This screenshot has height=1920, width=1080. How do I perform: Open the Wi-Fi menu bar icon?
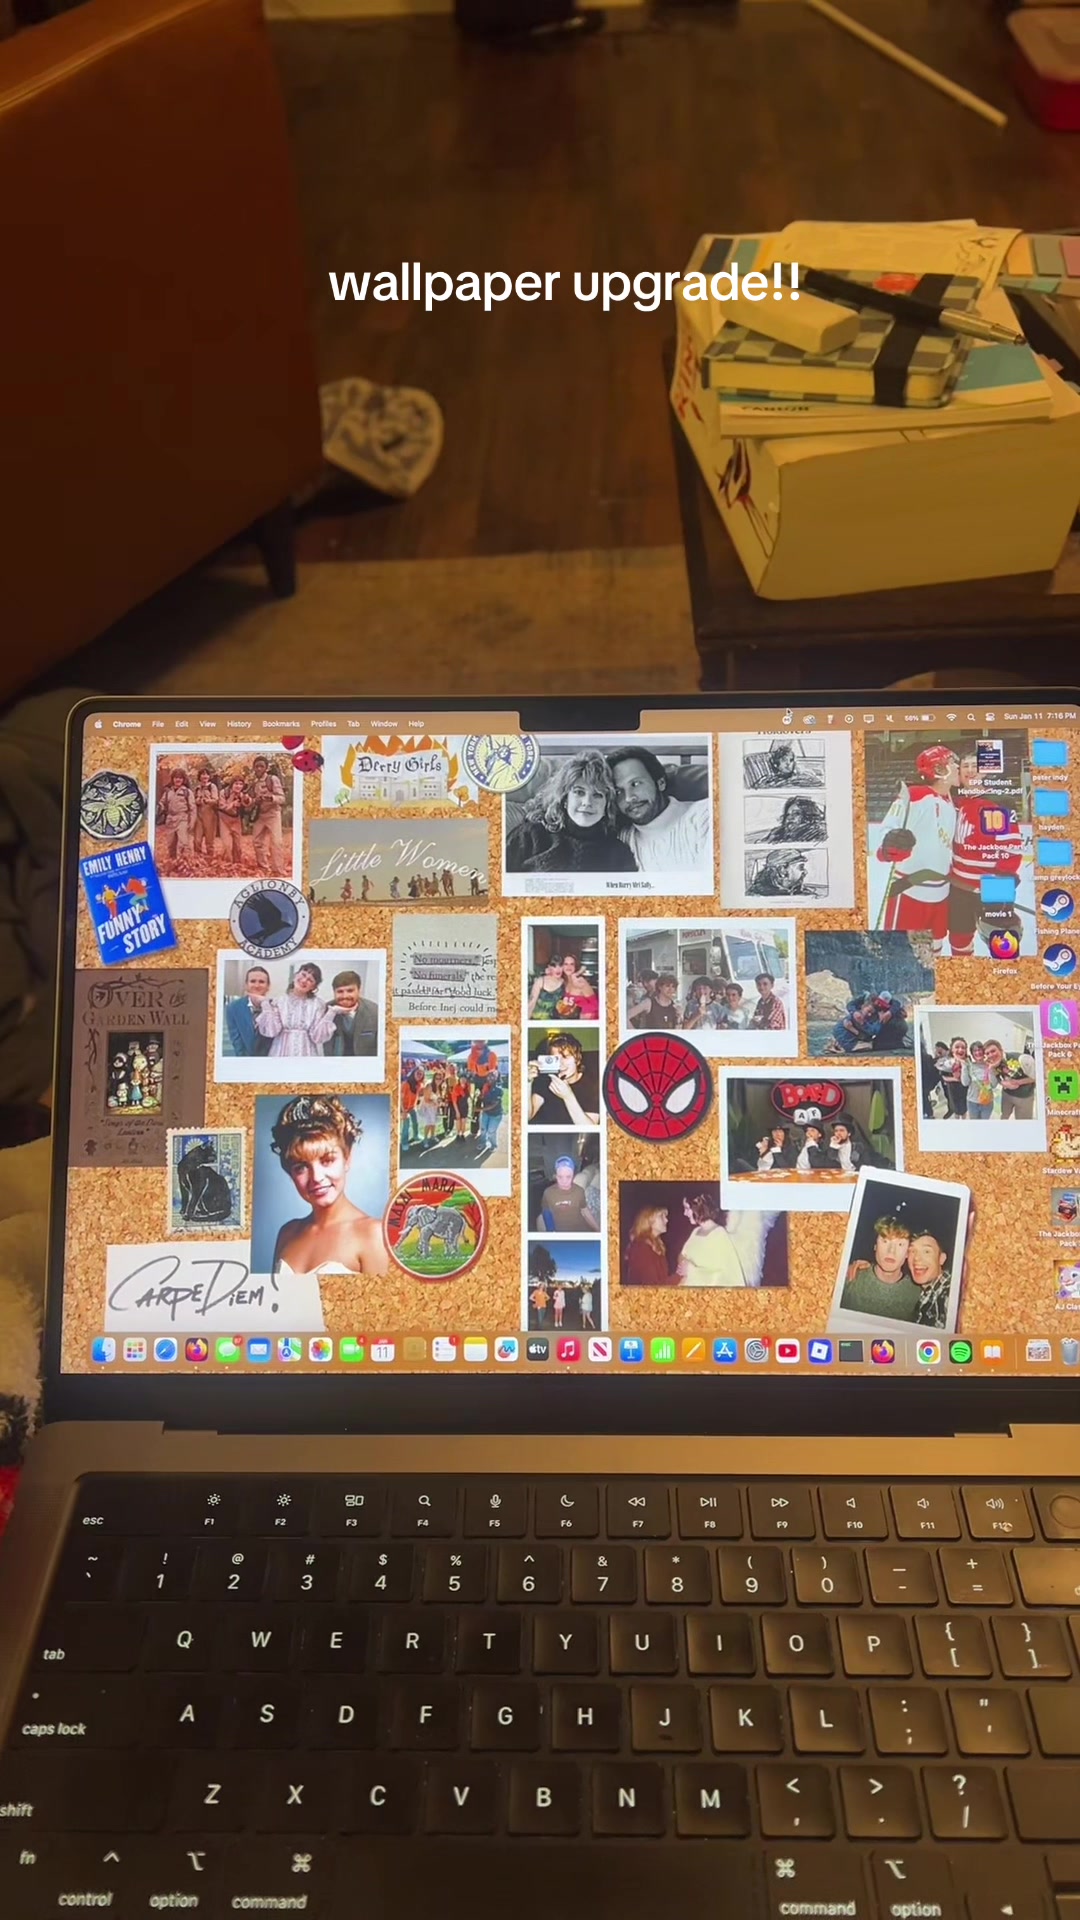[x=952, y=717]
